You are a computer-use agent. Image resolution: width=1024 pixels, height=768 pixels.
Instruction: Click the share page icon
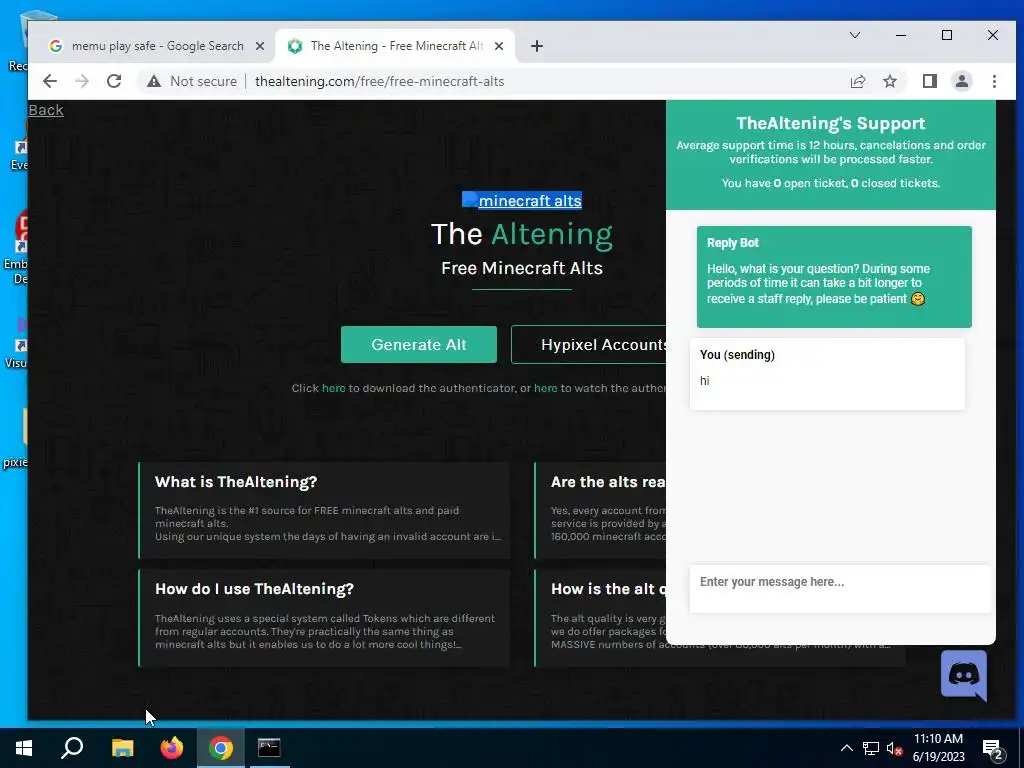tap(857, 81)
